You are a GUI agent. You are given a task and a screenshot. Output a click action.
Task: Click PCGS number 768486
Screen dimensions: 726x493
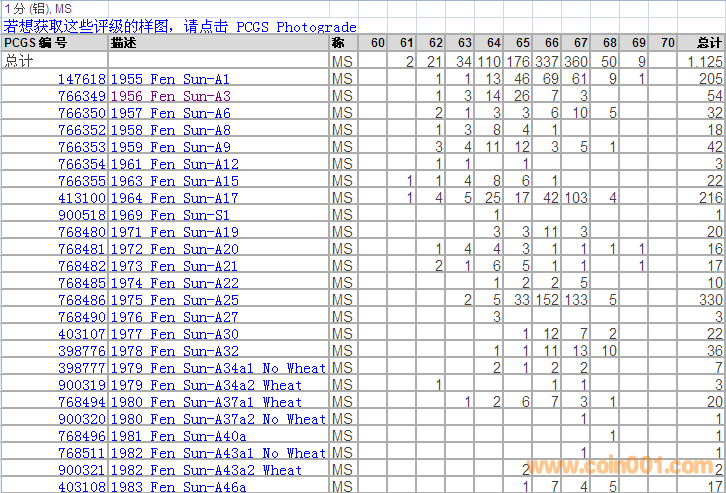pyautogui.click(x=82, y=299)
